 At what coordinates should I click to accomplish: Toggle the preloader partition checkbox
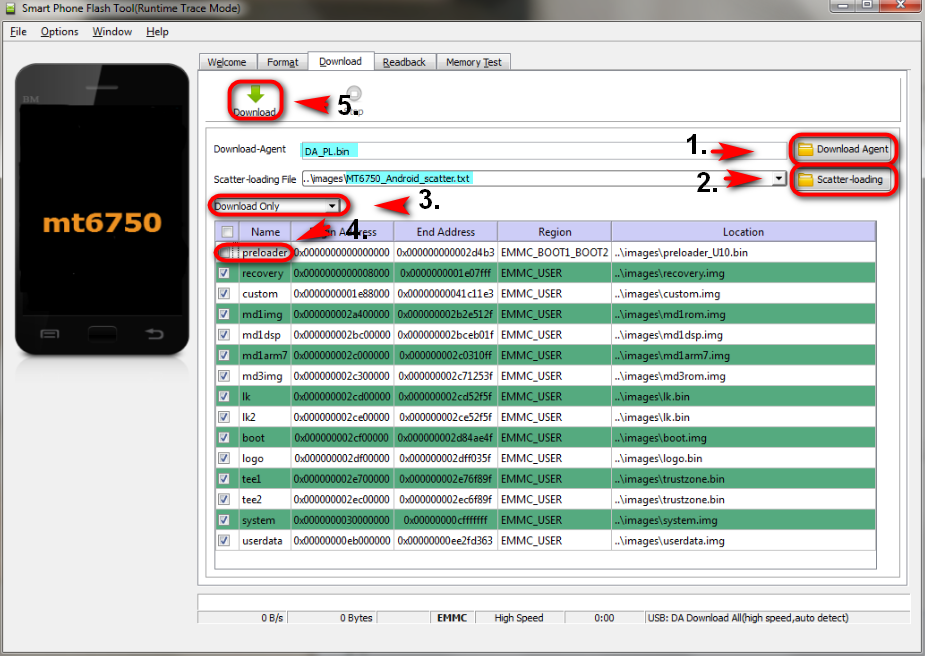tap(224, 253)
